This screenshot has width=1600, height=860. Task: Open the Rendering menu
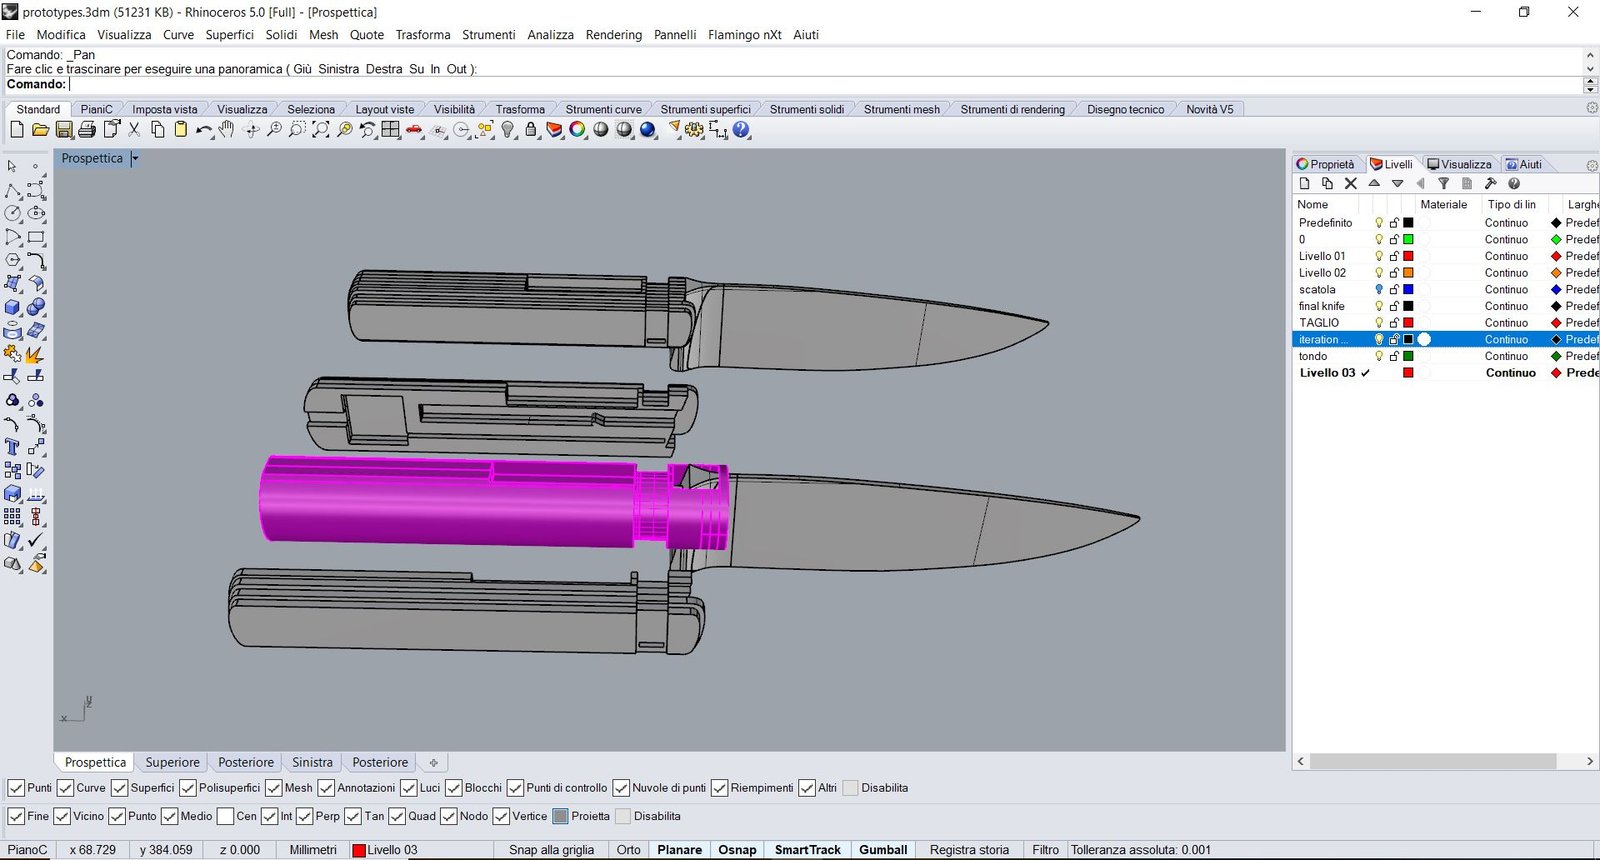tap(614, 34)
